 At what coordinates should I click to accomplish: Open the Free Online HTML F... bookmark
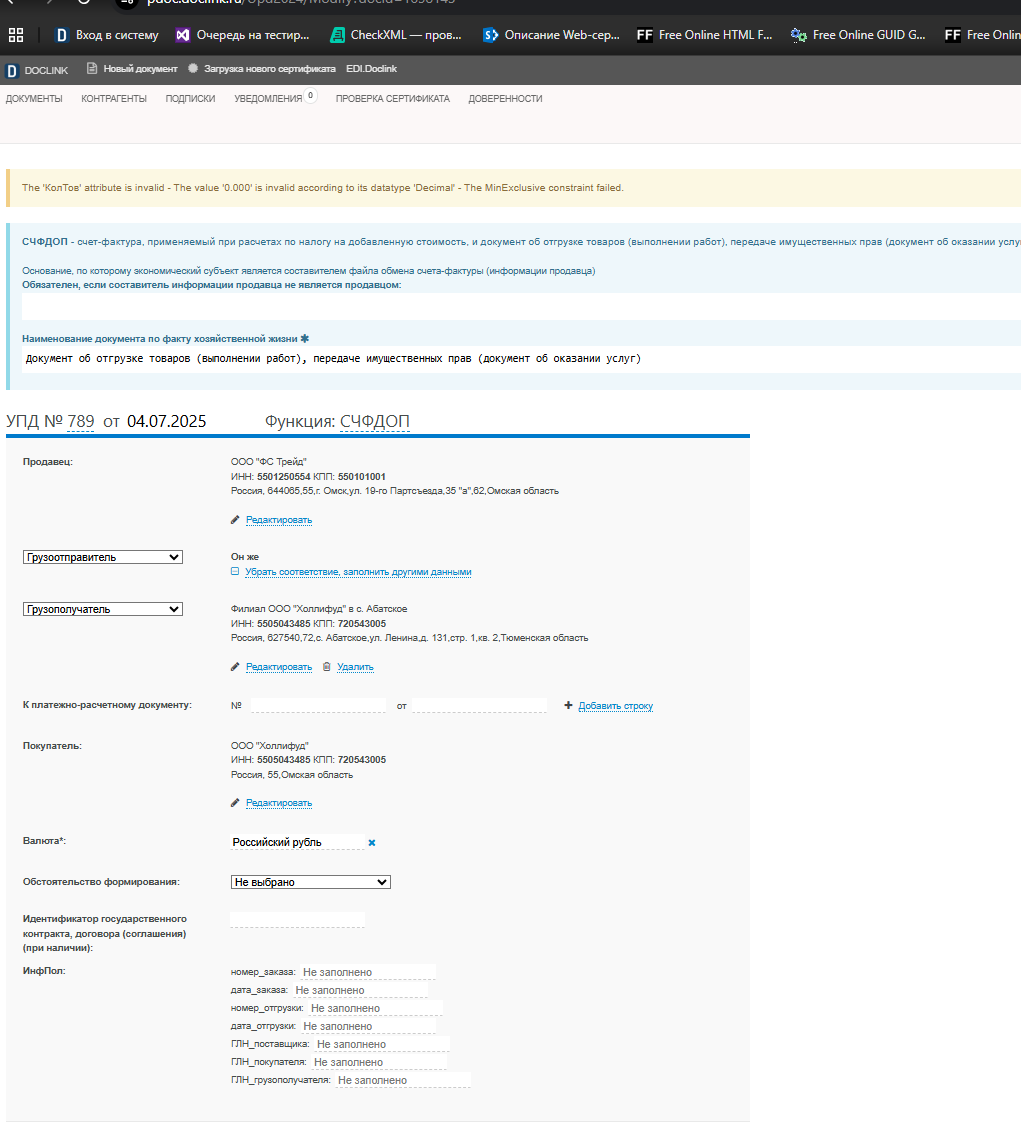pos(704,35)
